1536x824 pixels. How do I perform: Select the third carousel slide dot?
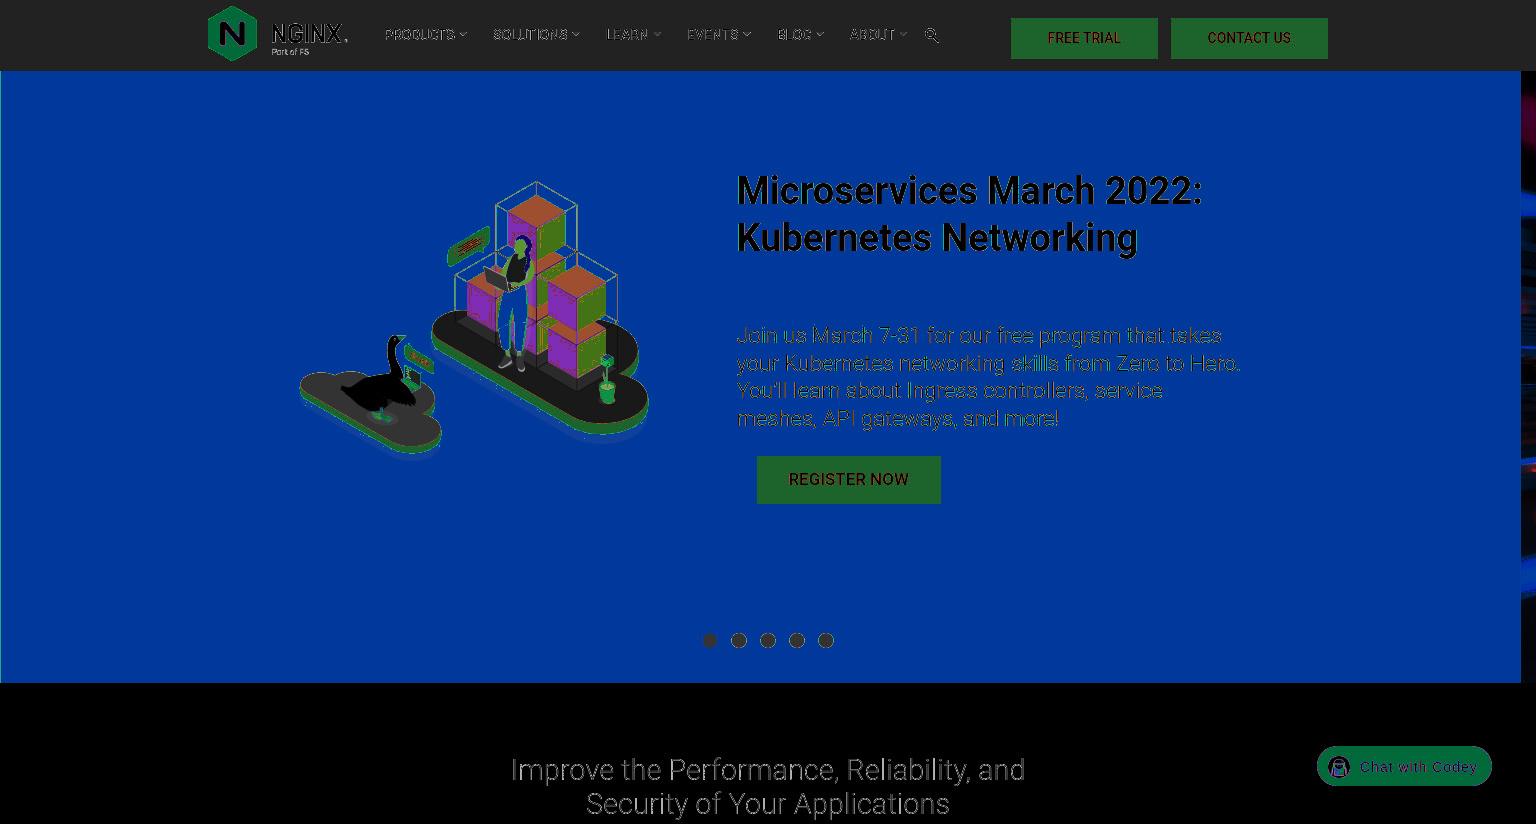[x=768, y=641]
